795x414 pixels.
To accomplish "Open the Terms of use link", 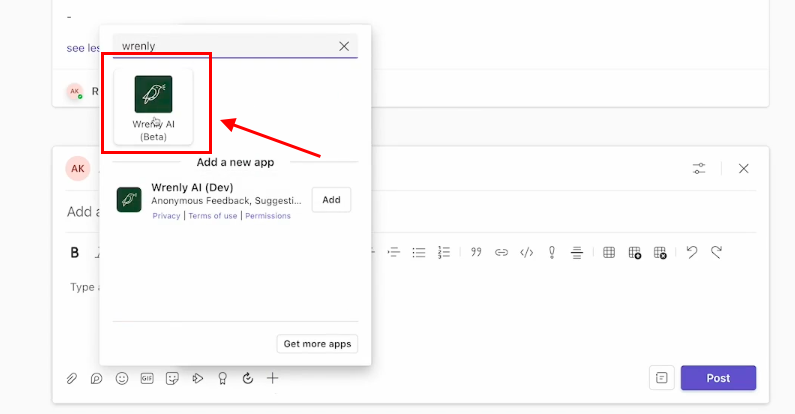I will click(212, 216).
